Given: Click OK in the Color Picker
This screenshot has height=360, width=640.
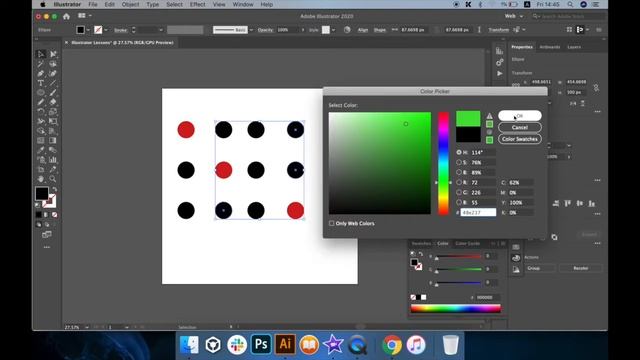Looking at the screenshot, I should (x=520, y=116).
